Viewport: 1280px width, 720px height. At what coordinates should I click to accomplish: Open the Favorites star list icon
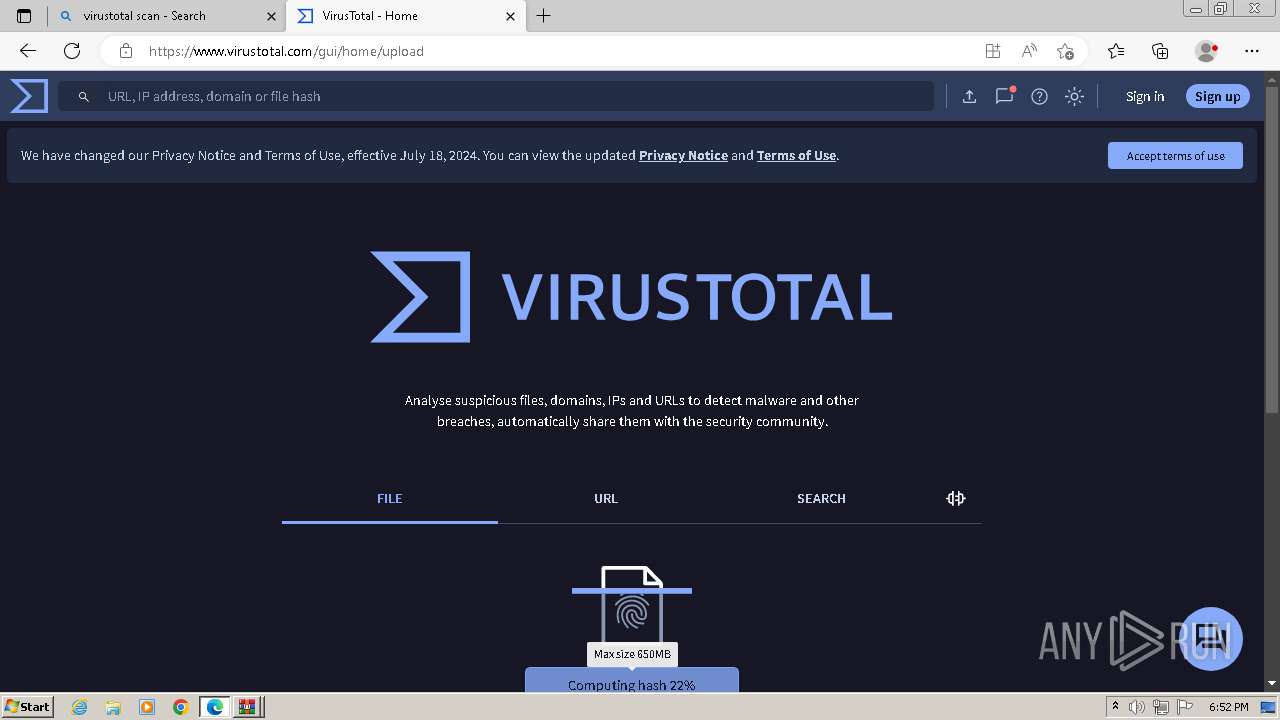1116,51
